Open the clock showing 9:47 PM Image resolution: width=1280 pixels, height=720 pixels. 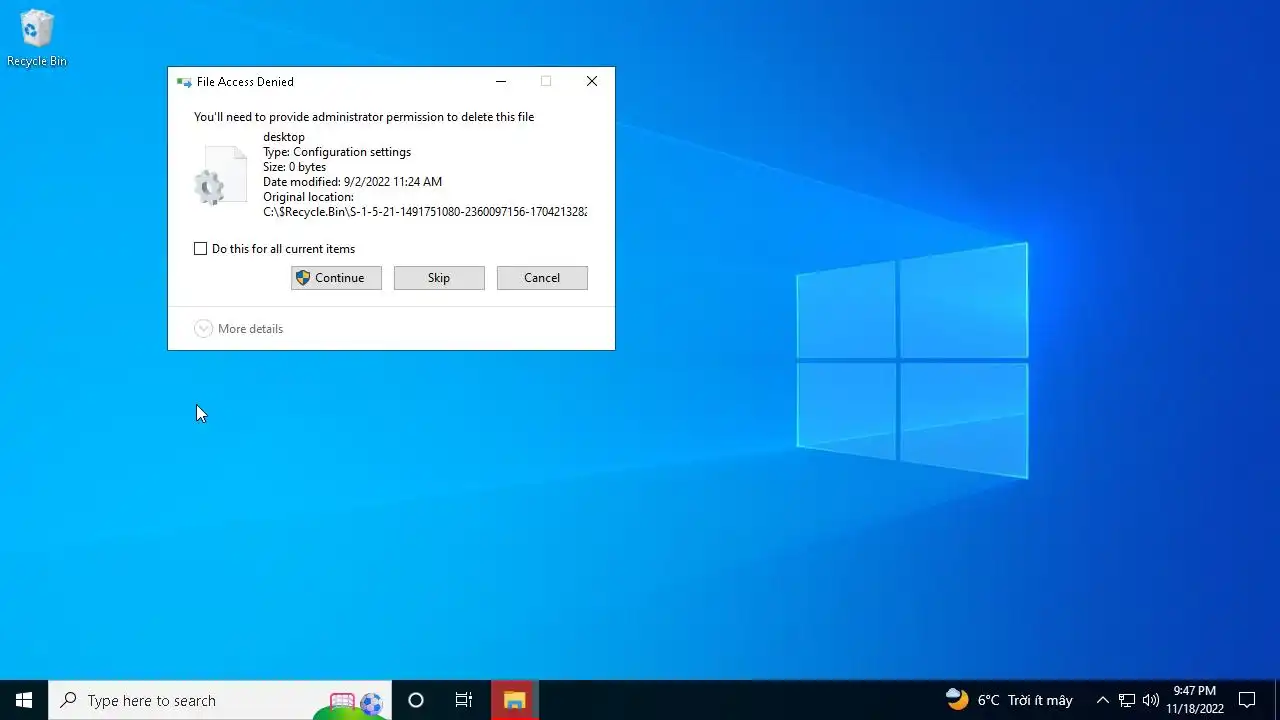tap(1195, 700)
